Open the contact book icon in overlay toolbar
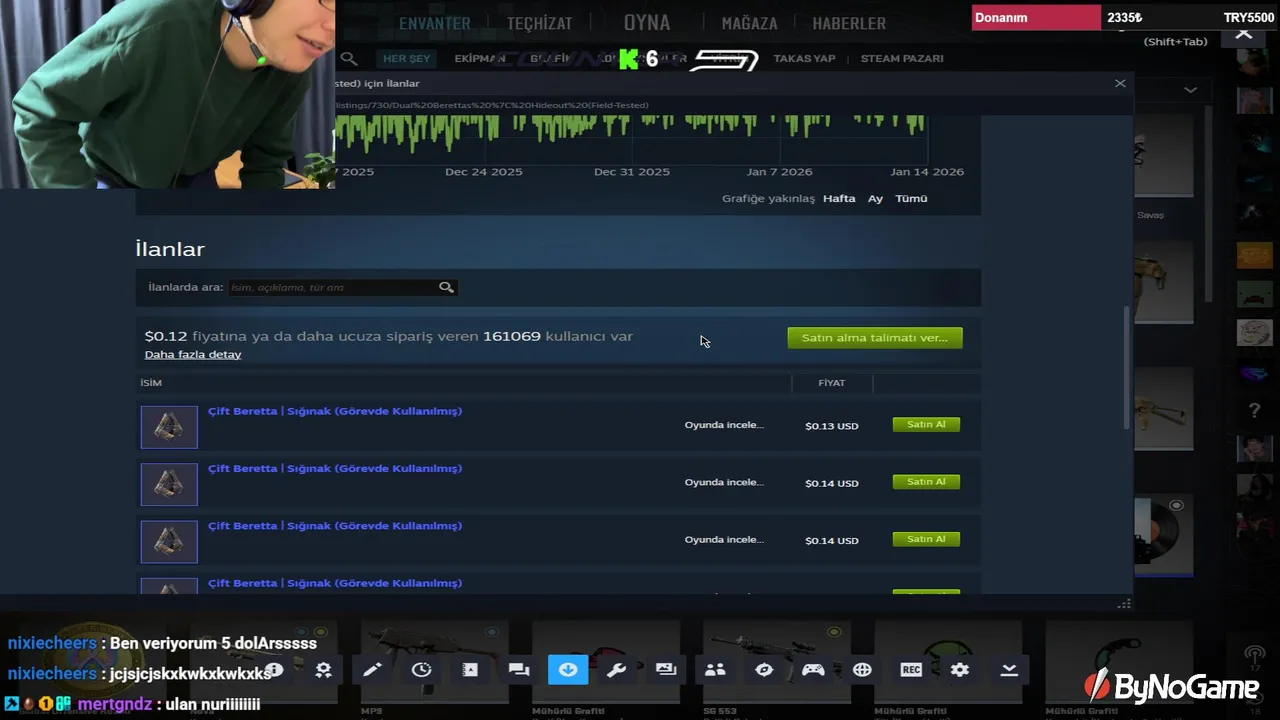1280x720 pixels. (470, 670)
